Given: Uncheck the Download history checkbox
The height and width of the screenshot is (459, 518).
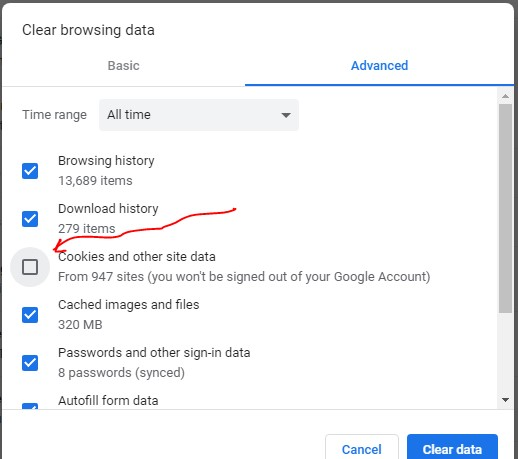Looking at the screenshot, I should [x=30, y=219].
